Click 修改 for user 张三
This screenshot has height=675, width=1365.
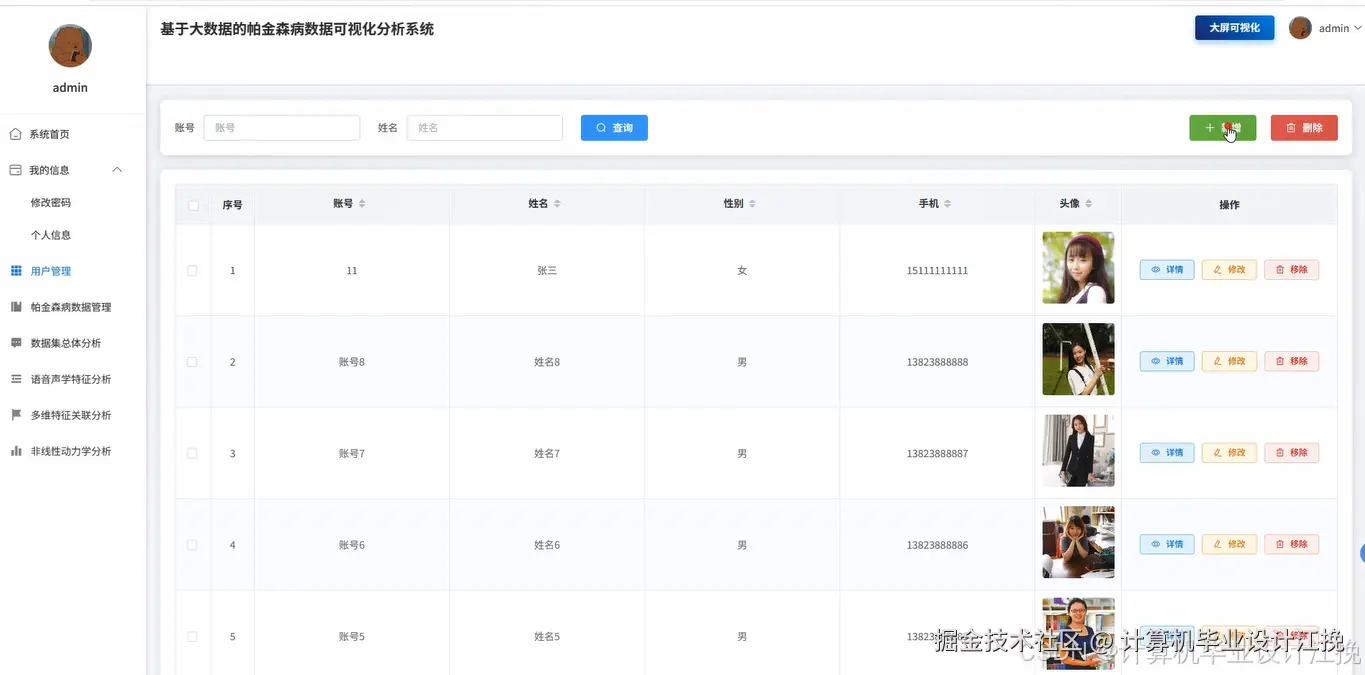click(x=1229, y=270)
